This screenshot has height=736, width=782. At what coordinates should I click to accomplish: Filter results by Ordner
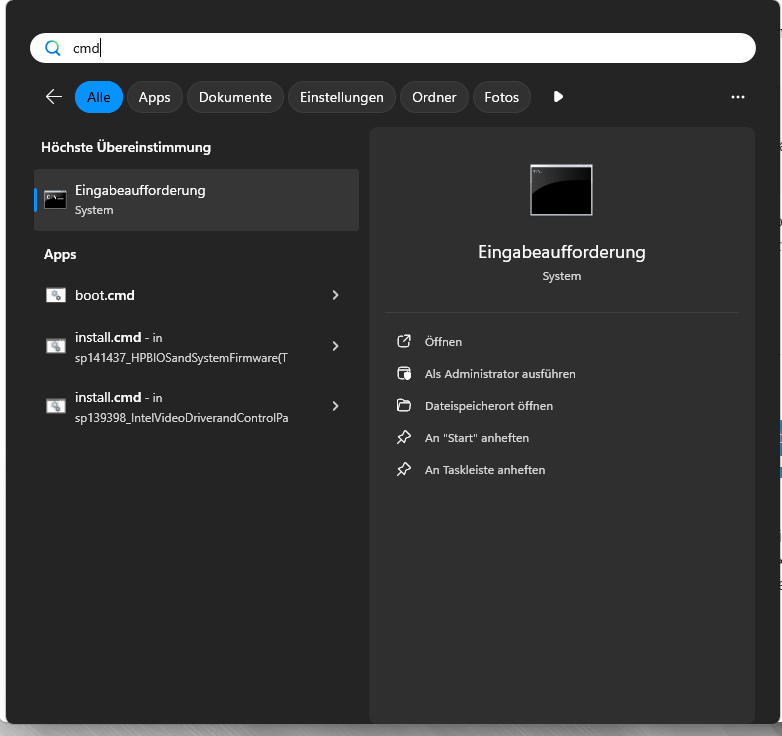pos(434,97)
